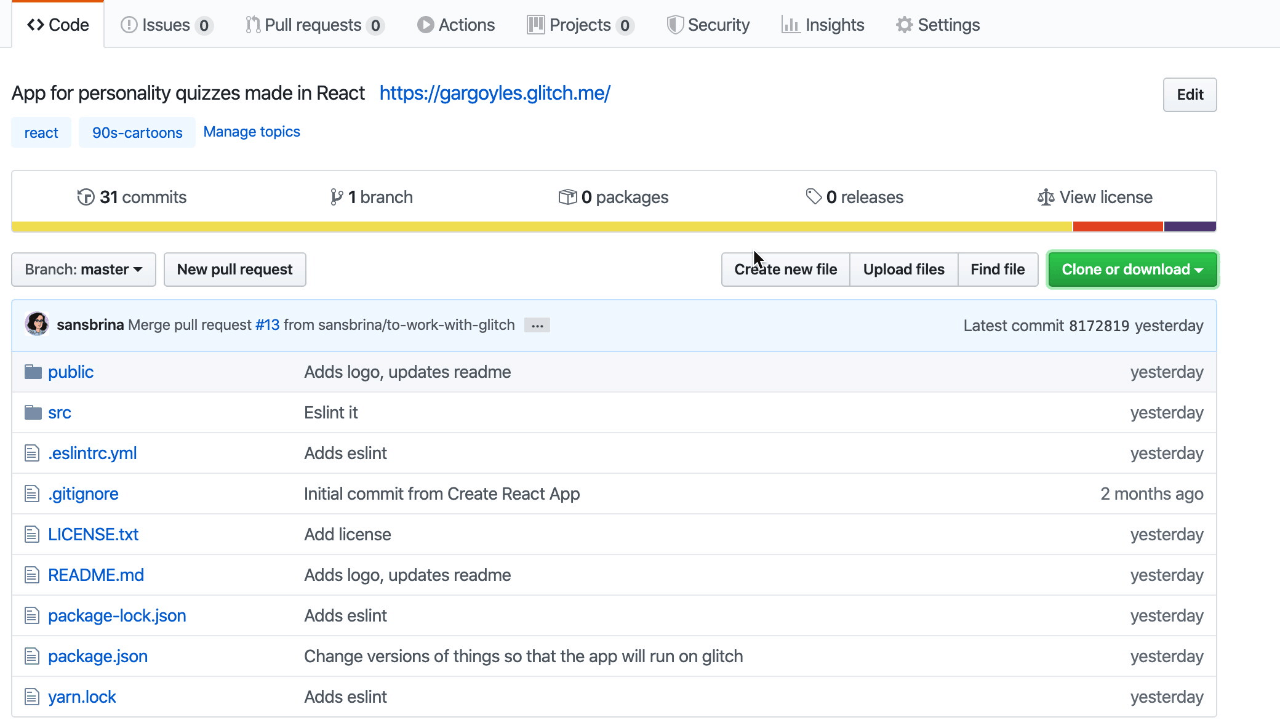Click the releases tag icon
The width and height of the screenshot is (1280, 720).
[813, 197]
